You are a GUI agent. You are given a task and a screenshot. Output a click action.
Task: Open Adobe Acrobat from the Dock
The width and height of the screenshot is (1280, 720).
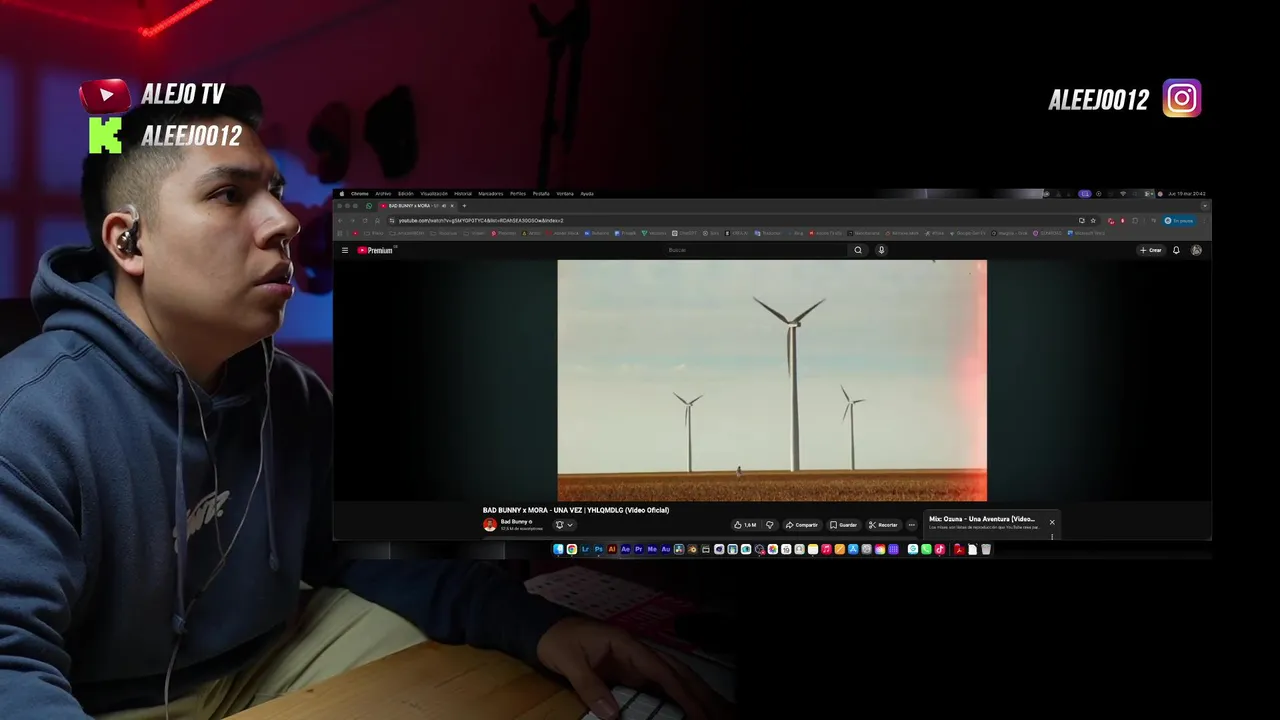pyautogui.click(x=959, y=549)
